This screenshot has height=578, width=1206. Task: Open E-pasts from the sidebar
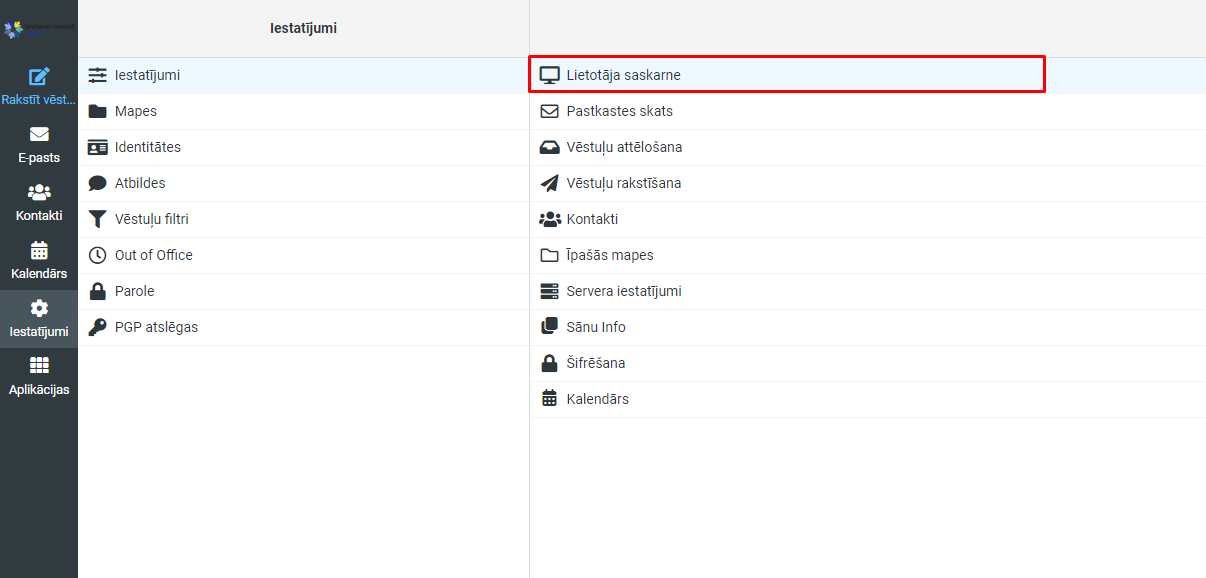pos(39,135)
